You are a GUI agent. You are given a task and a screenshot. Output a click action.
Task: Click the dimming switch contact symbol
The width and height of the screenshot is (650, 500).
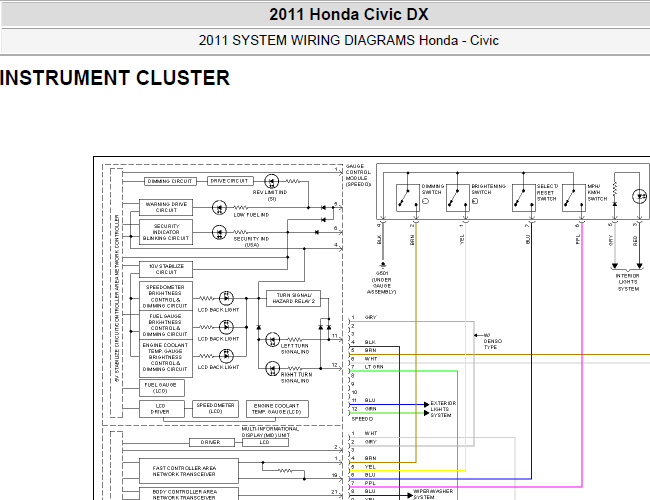pos(407,198)
